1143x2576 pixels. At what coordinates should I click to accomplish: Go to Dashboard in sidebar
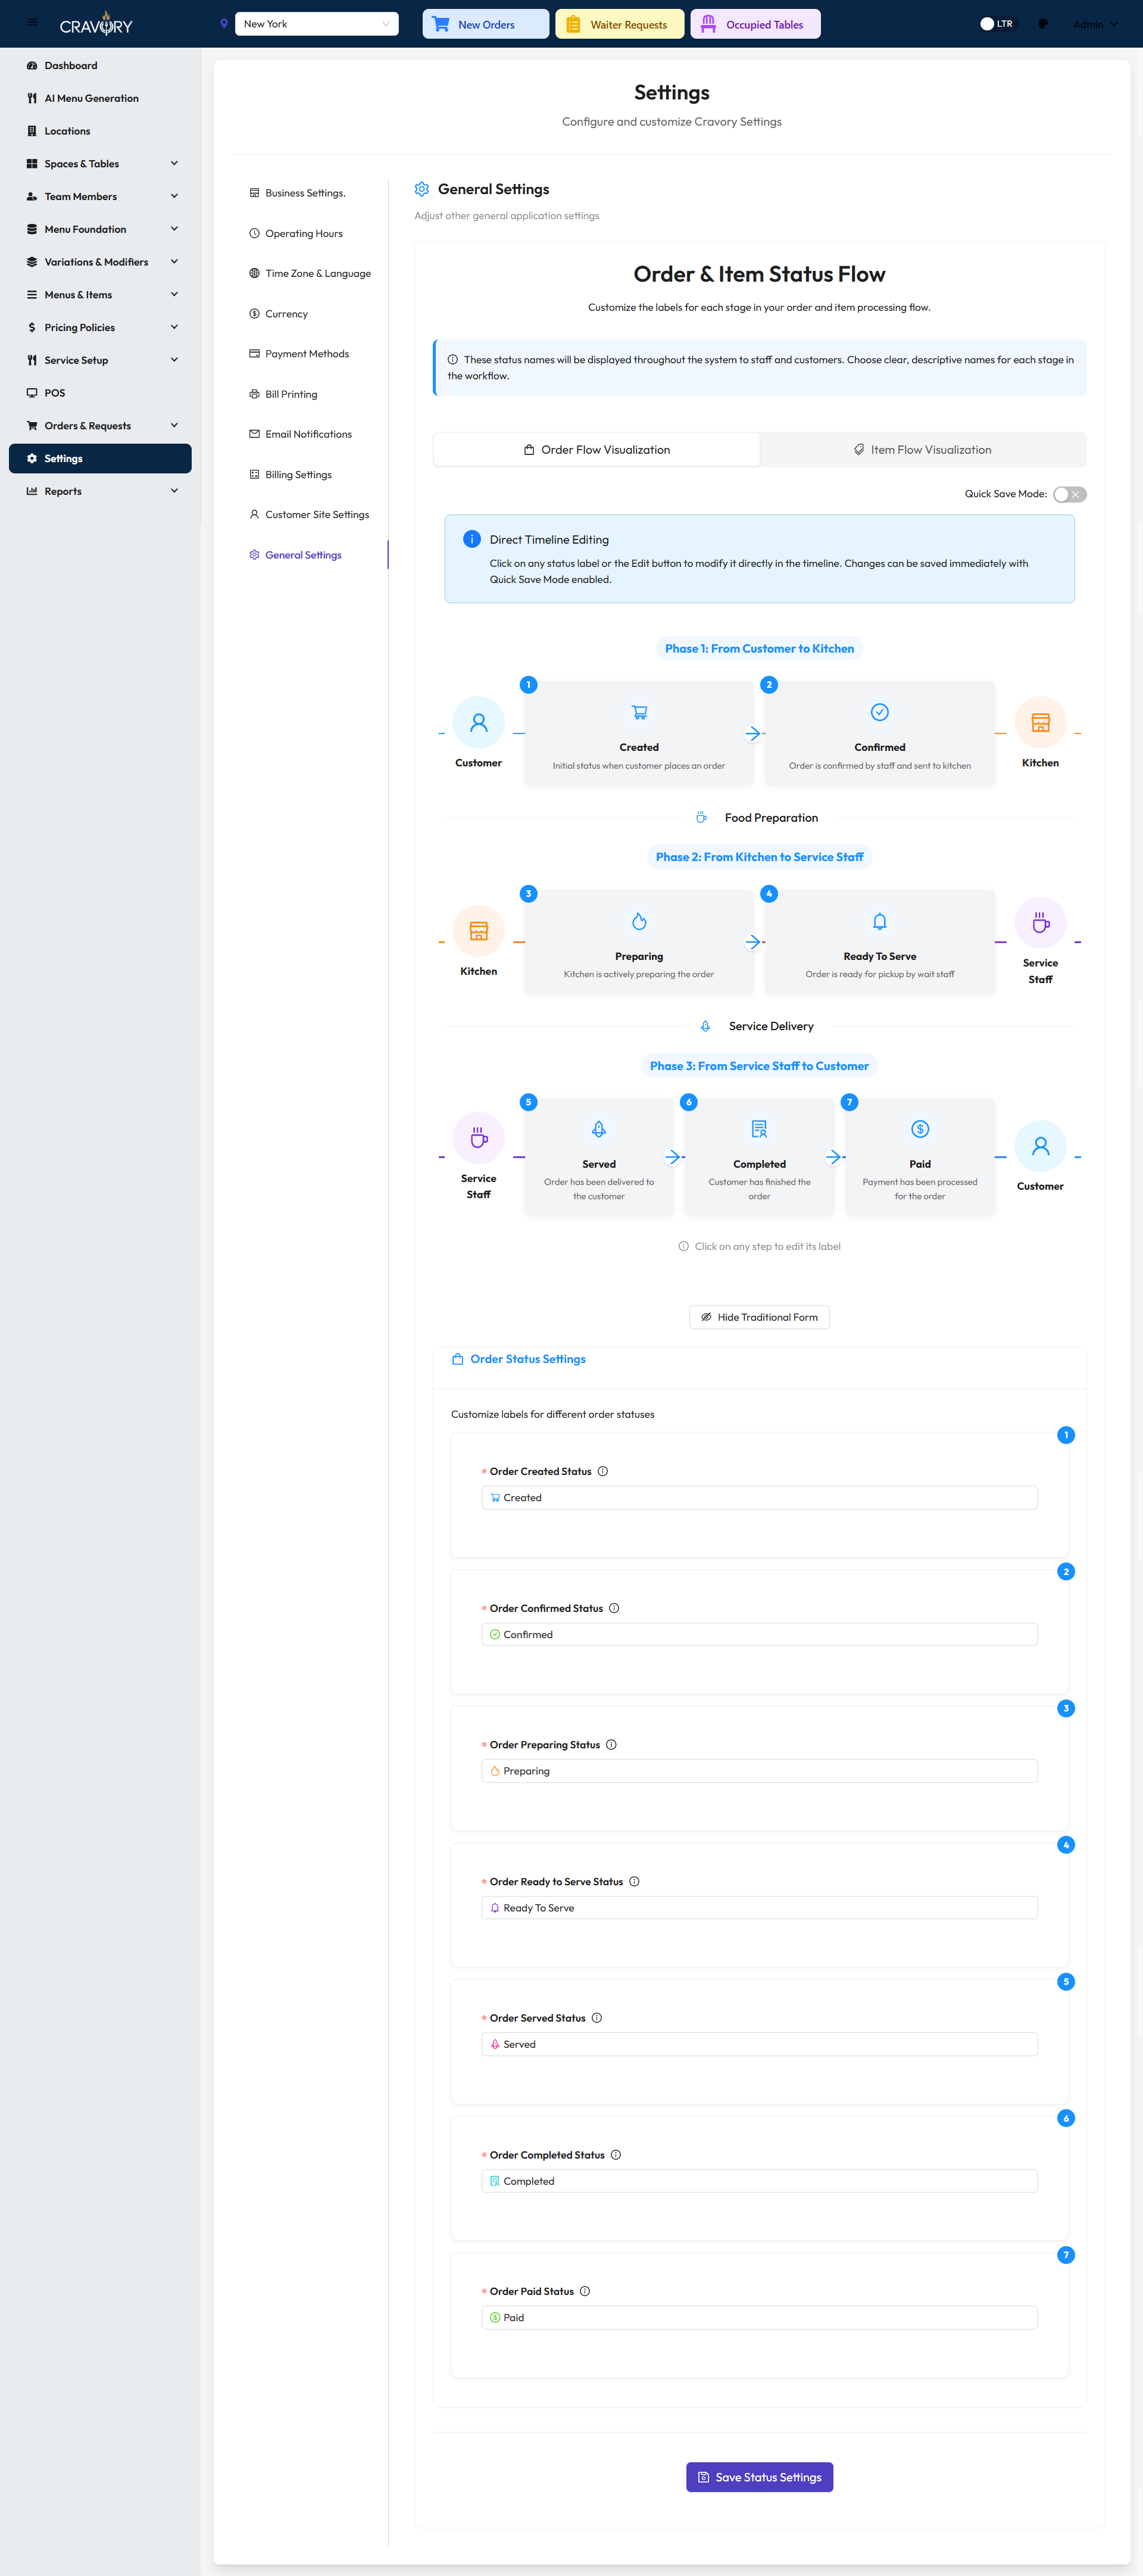tap(100, 66)
